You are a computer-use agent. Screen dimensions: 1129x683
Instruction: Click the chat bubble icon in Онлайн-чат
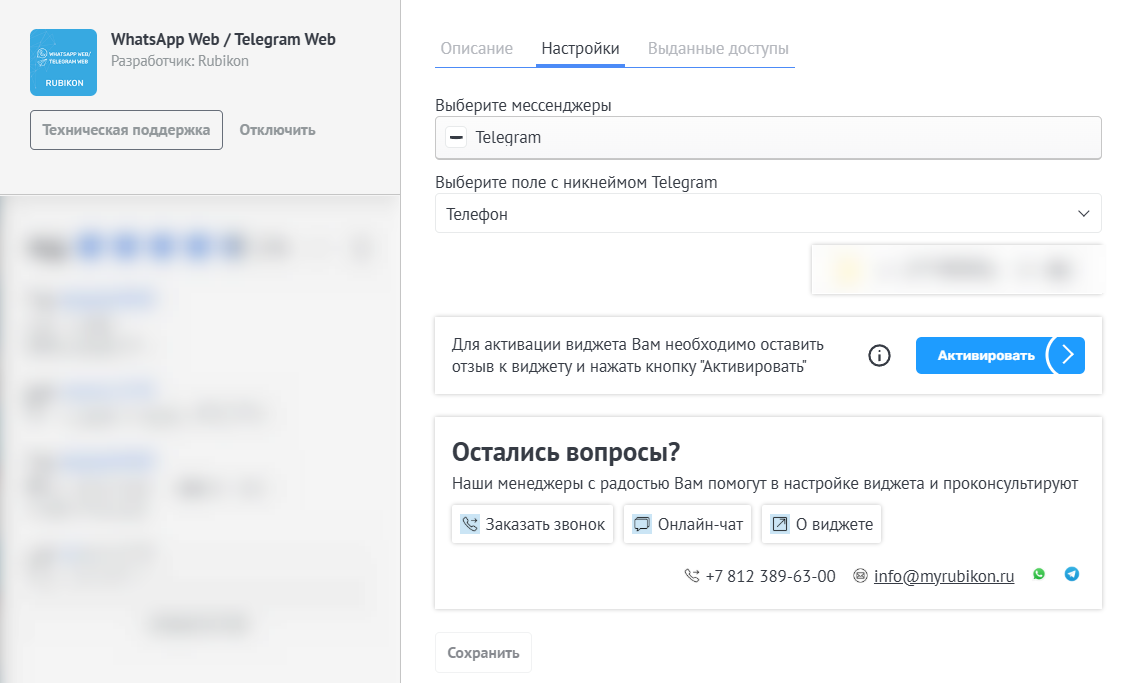[642, 524]
